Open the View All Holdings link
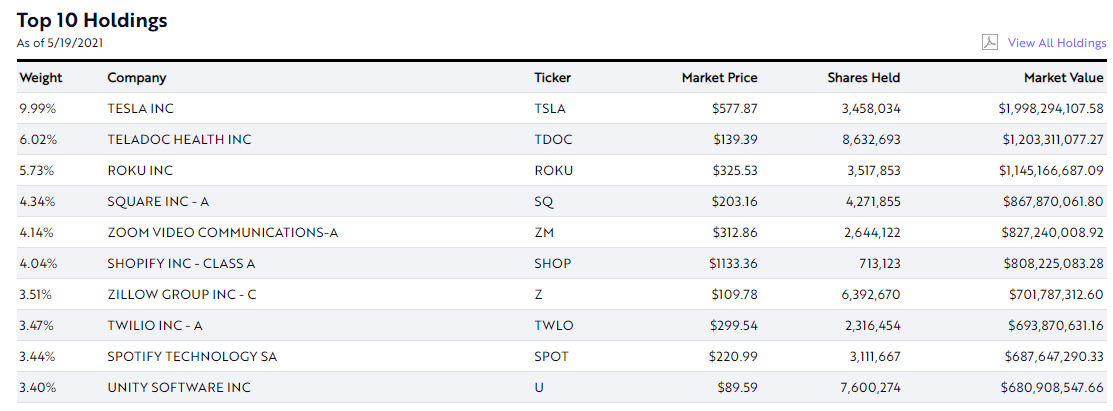The height and width of the screenshot is (411, 1113). click(1056, 43)
